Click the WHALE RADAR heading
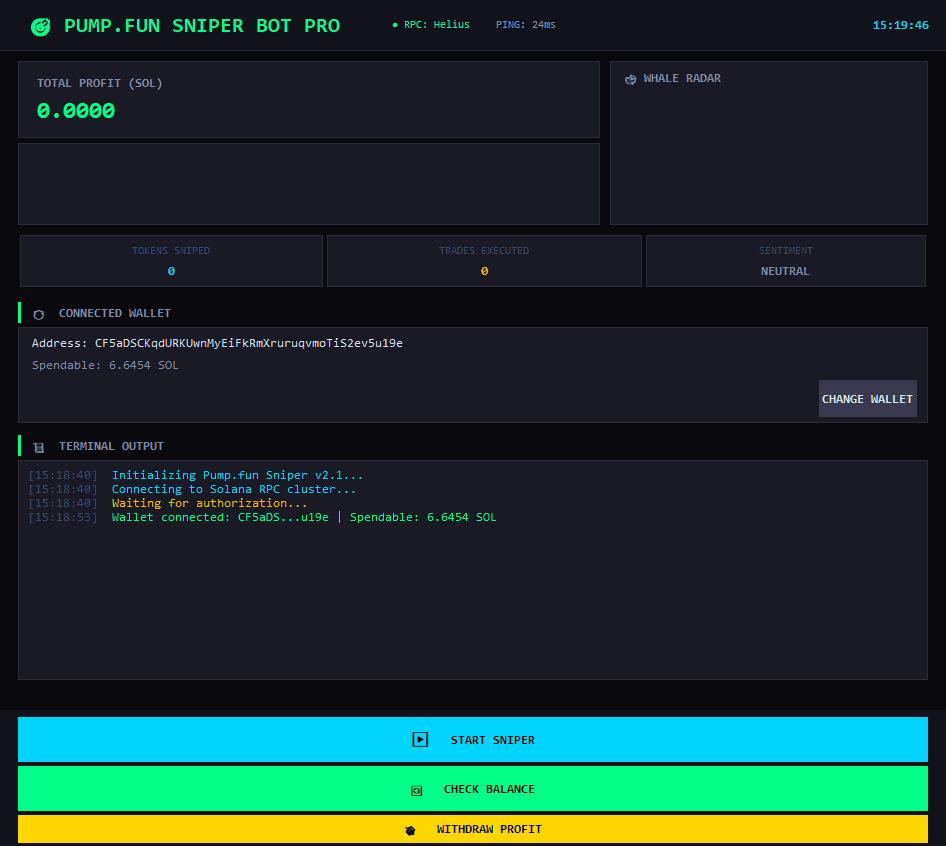Screen dimensions: 946x846 pos(682,78)
